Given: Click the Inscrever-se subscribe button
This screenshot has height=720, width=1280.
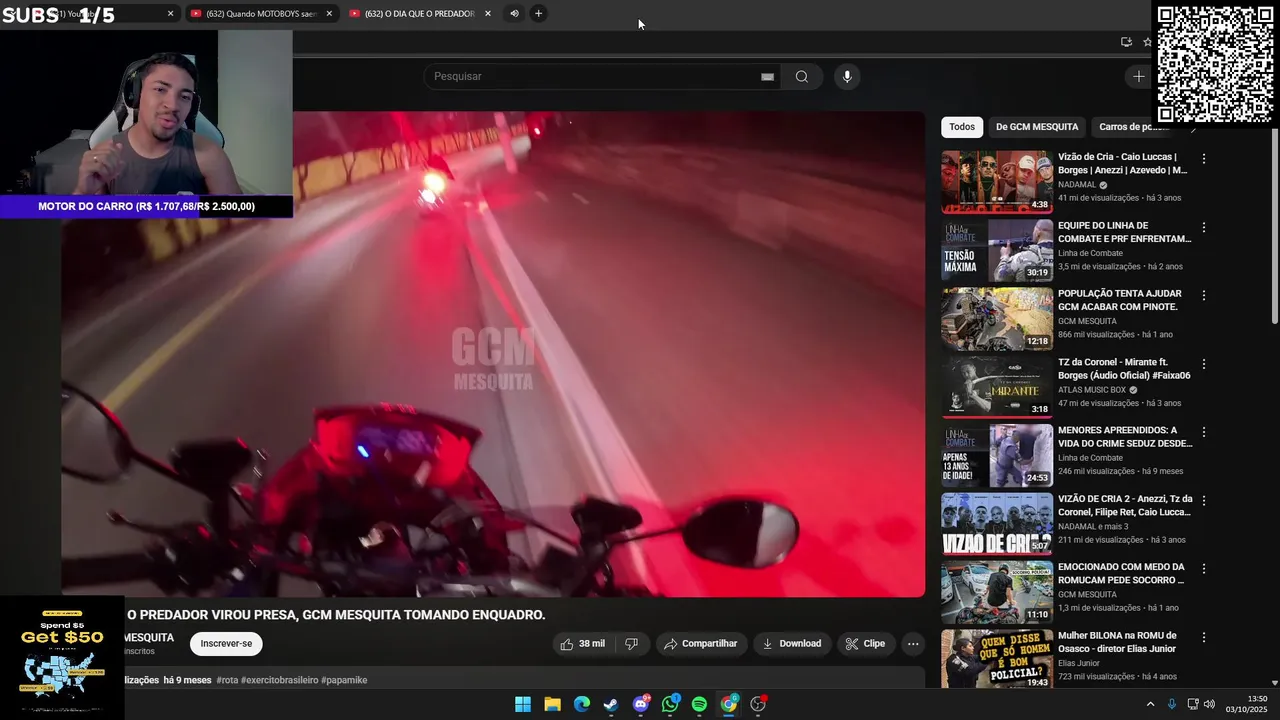Looking at the screenshot, I should coord(226,644).
